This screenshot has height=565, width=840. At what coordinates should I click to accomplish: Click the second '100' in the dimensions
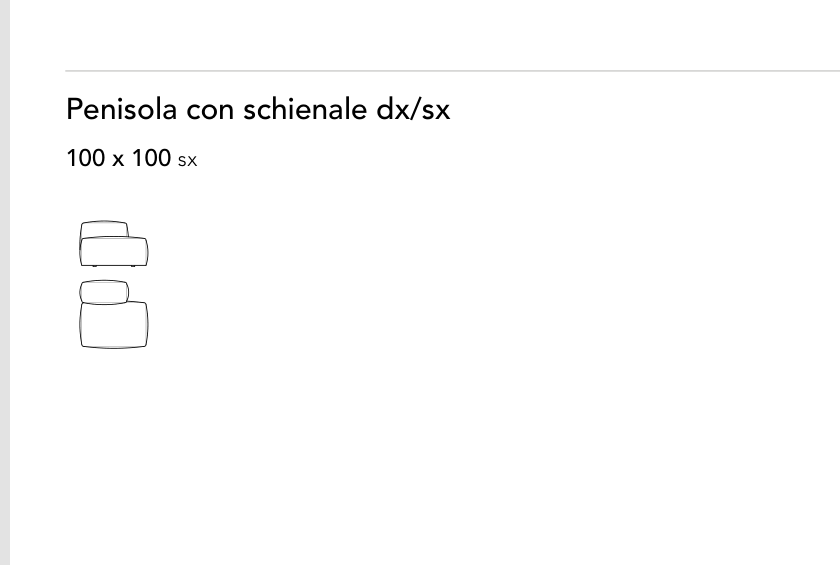[152, 159]
